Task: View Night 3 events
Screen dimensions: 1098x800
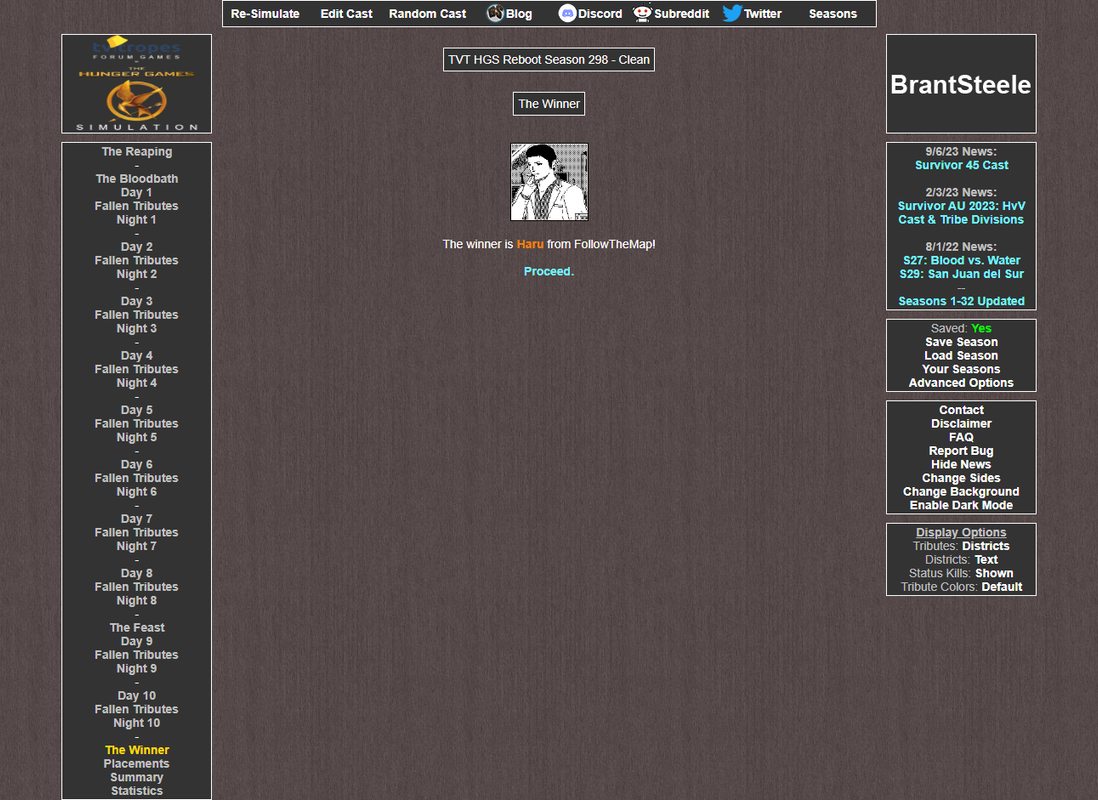Action: (x=137, y=329)
